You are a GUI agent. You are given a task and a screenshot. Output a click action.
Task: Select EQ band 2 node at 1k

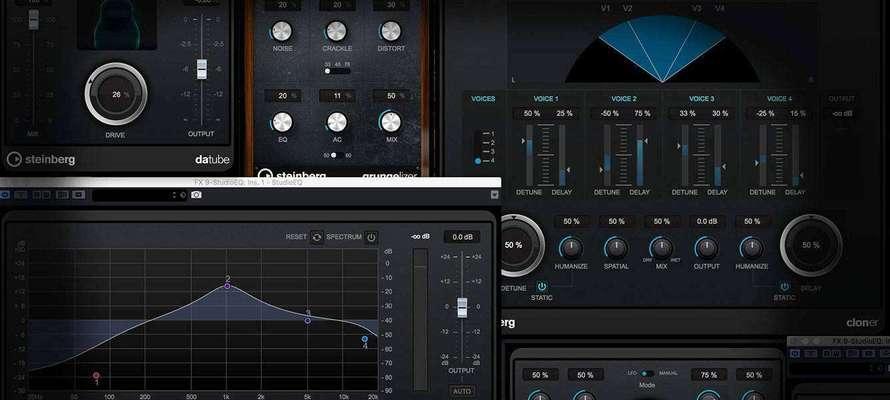227,287
